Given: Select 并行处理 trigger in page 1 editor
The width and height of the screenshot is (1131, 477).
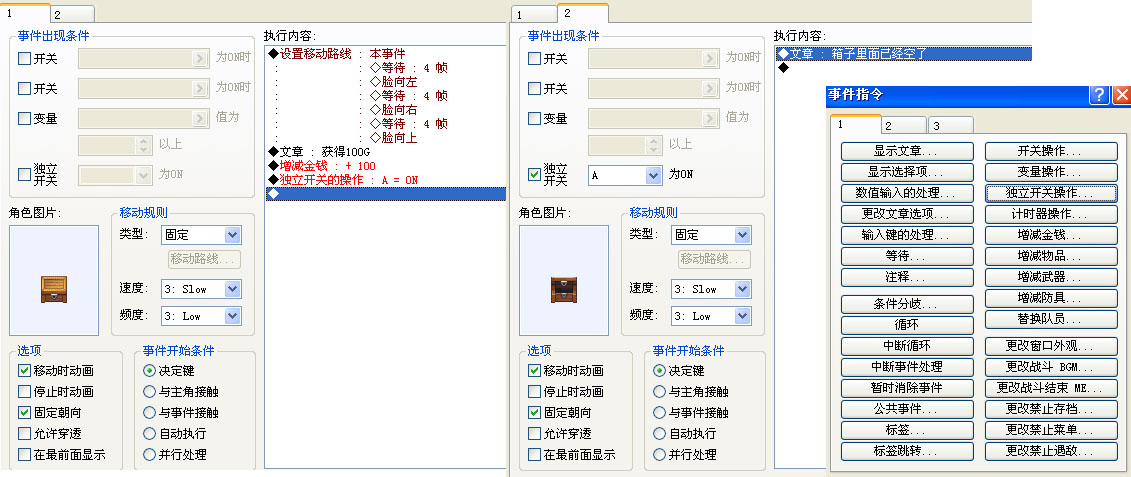Looking at the screenshot, I should 149,455.
